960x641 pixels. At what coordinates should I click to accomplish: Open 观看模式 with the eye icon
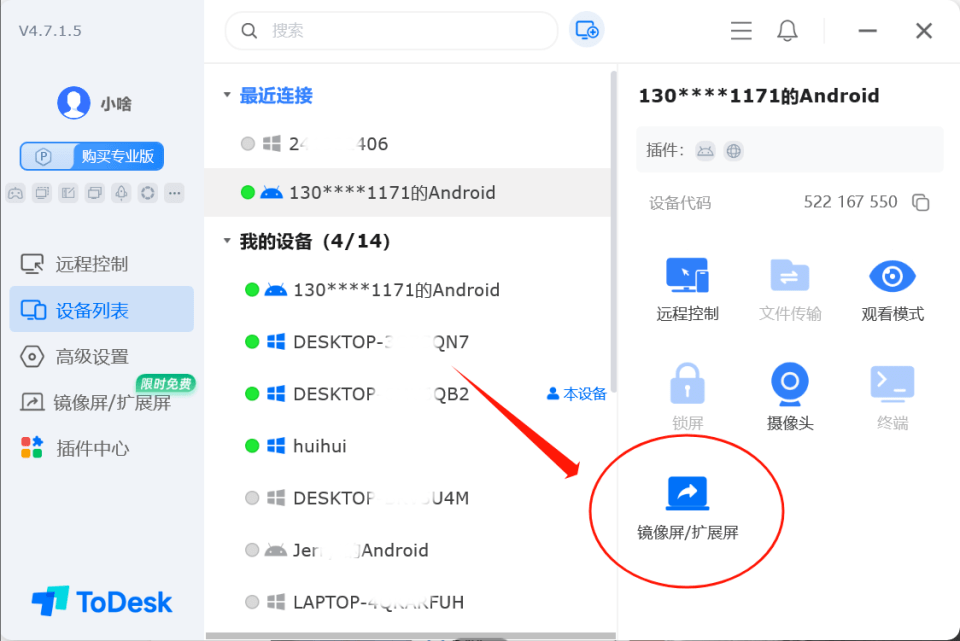(x=892, y=290)
